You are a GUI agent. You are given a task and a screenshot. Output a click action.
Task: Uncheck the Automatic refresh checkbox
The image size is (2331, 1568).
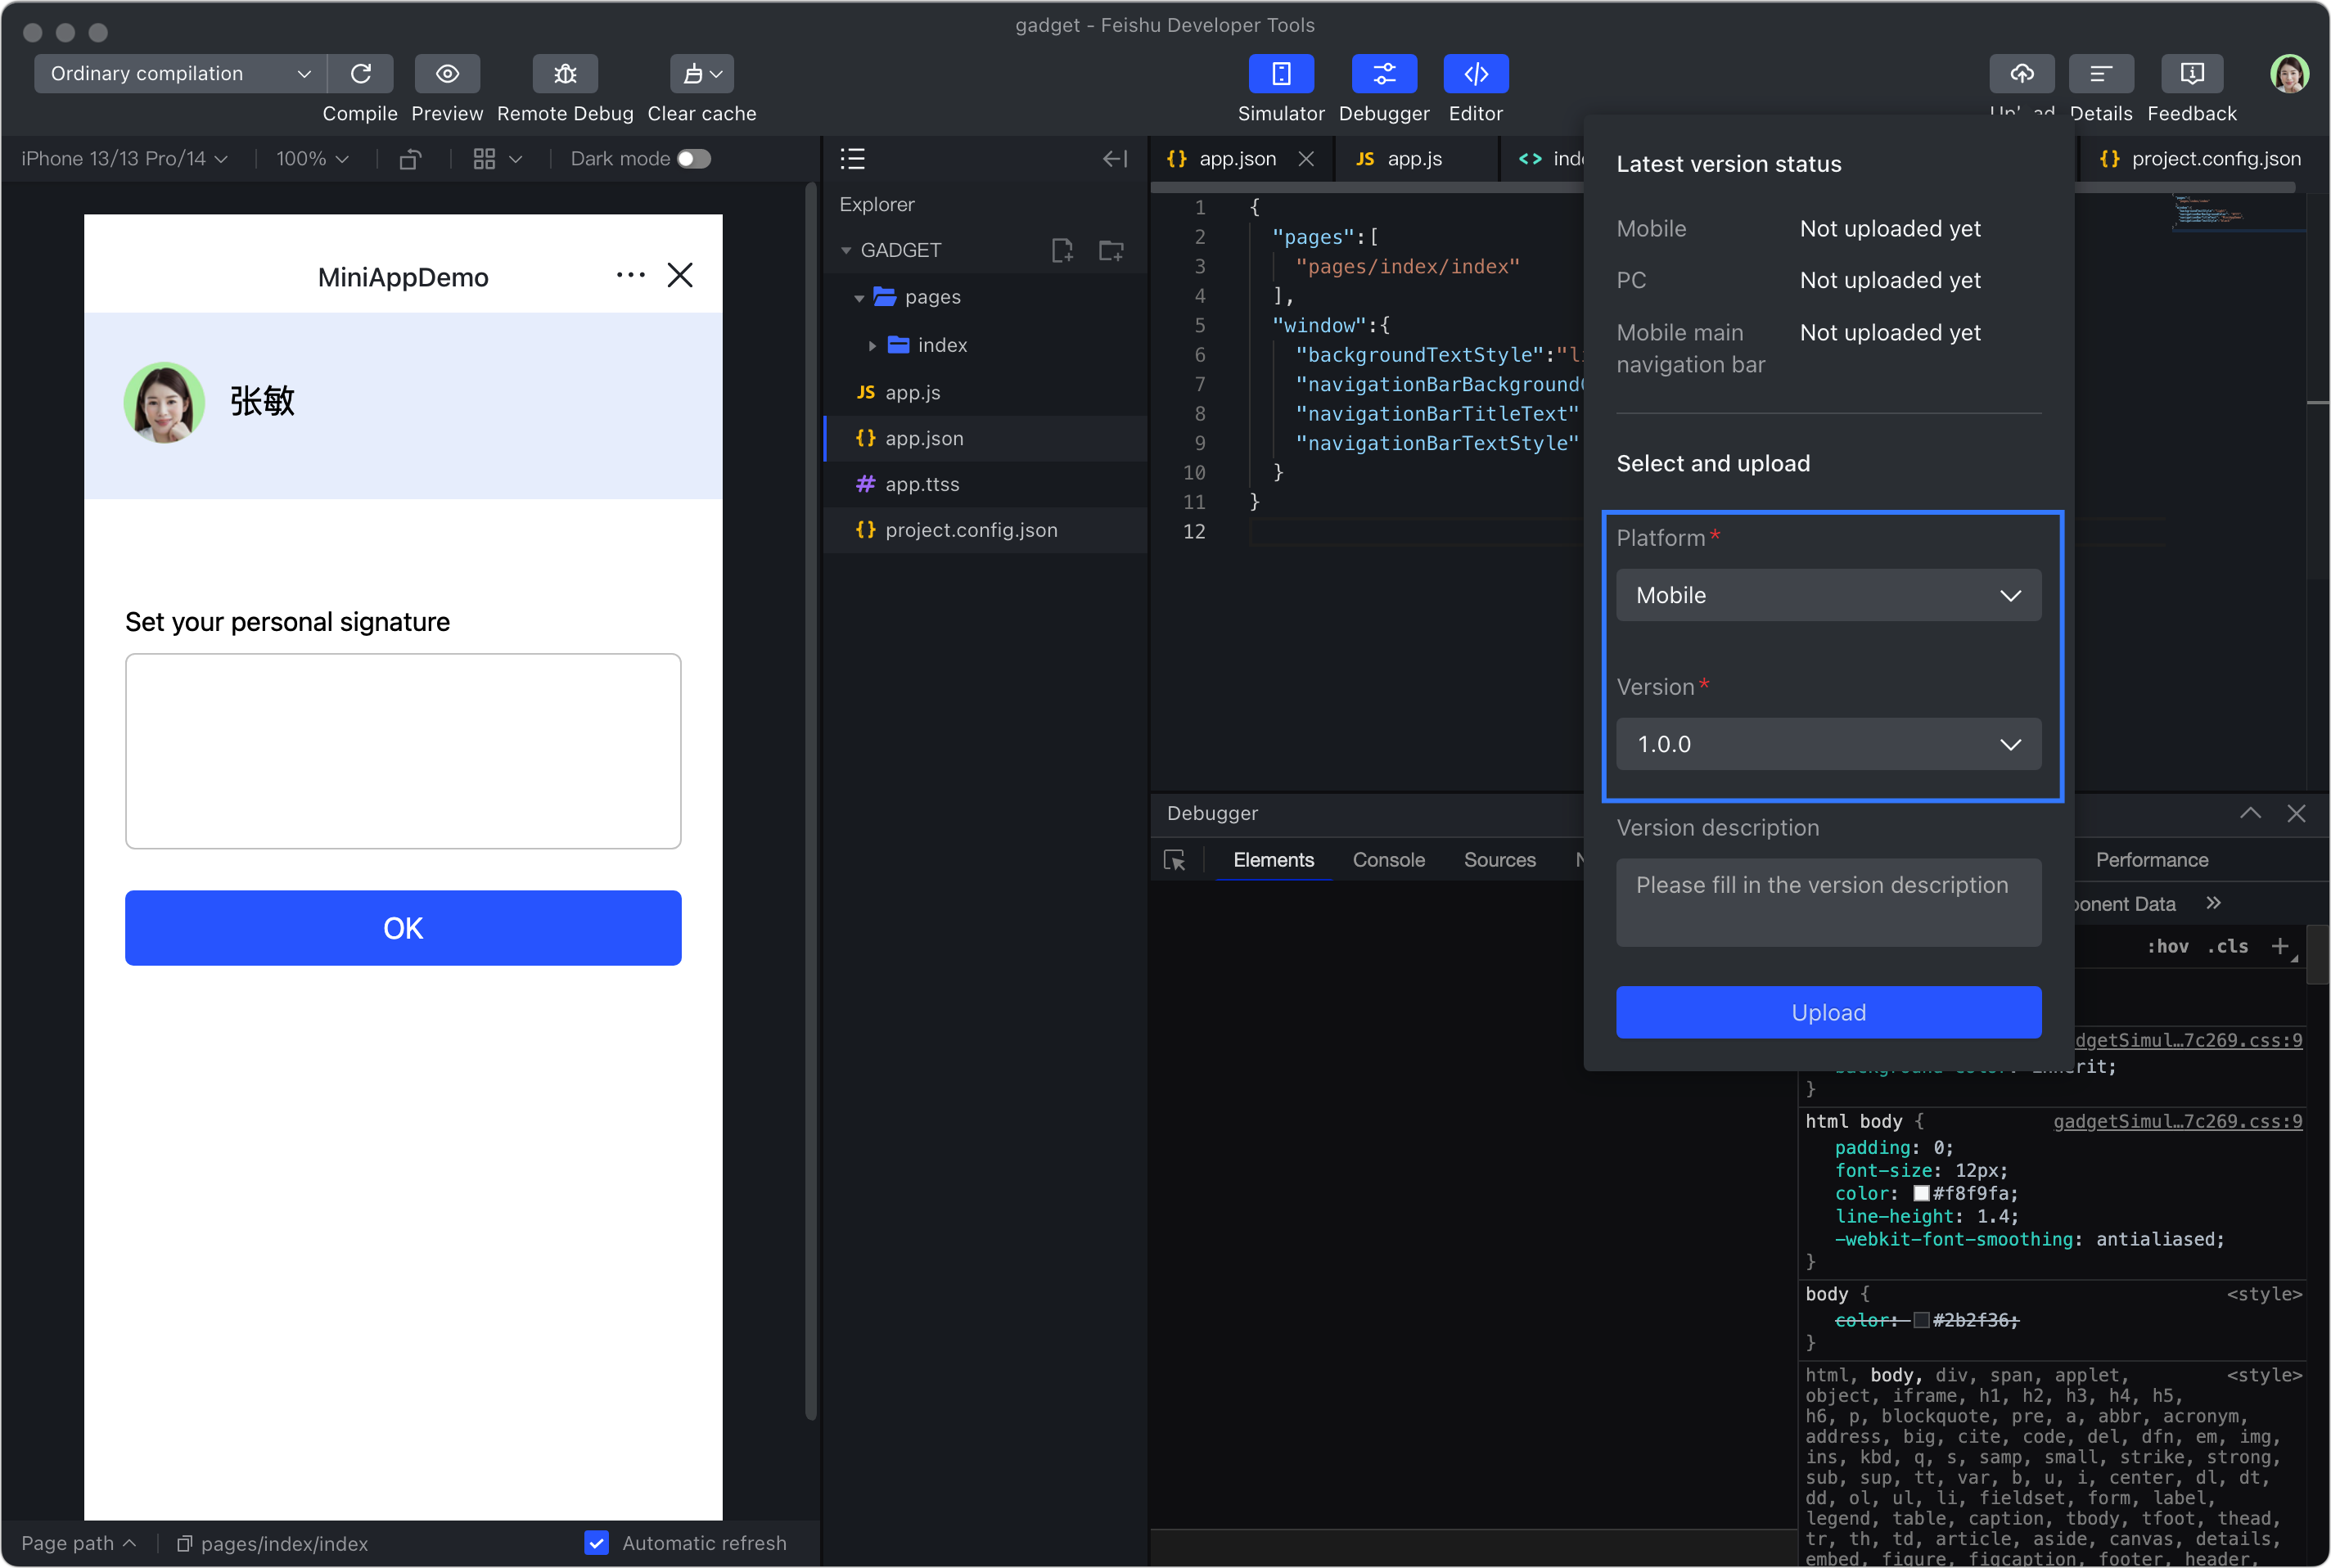pos(596,1543)
